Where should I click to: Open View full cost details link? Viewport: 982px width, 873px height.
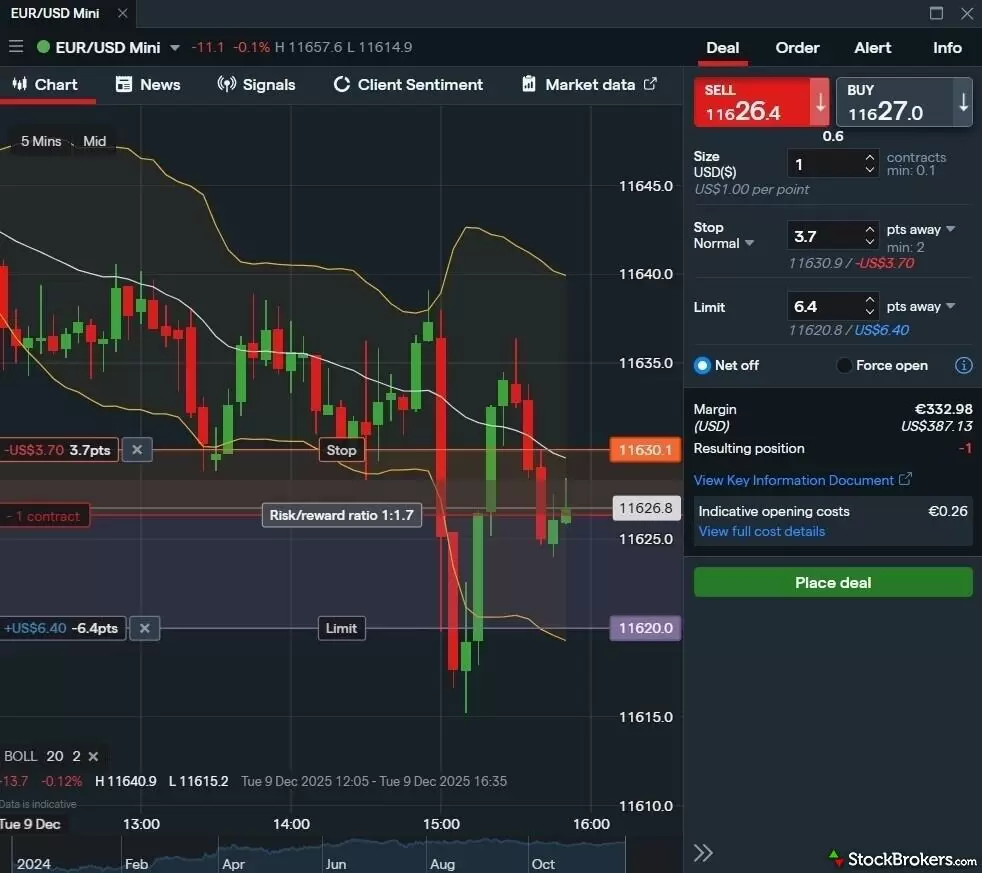point(761,531)
